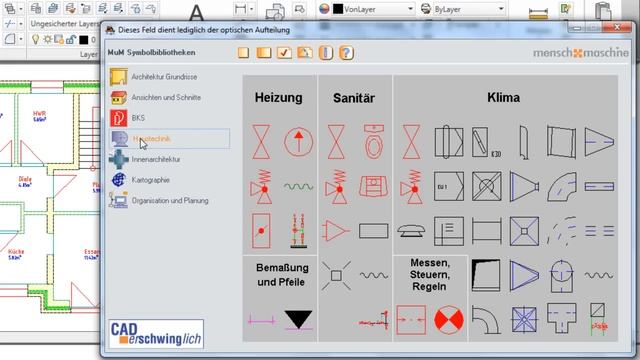Pick the Heizung red rectangle with dot symbol
The image size is (640, 360).
pyautogui.click(x=261, y=231)
